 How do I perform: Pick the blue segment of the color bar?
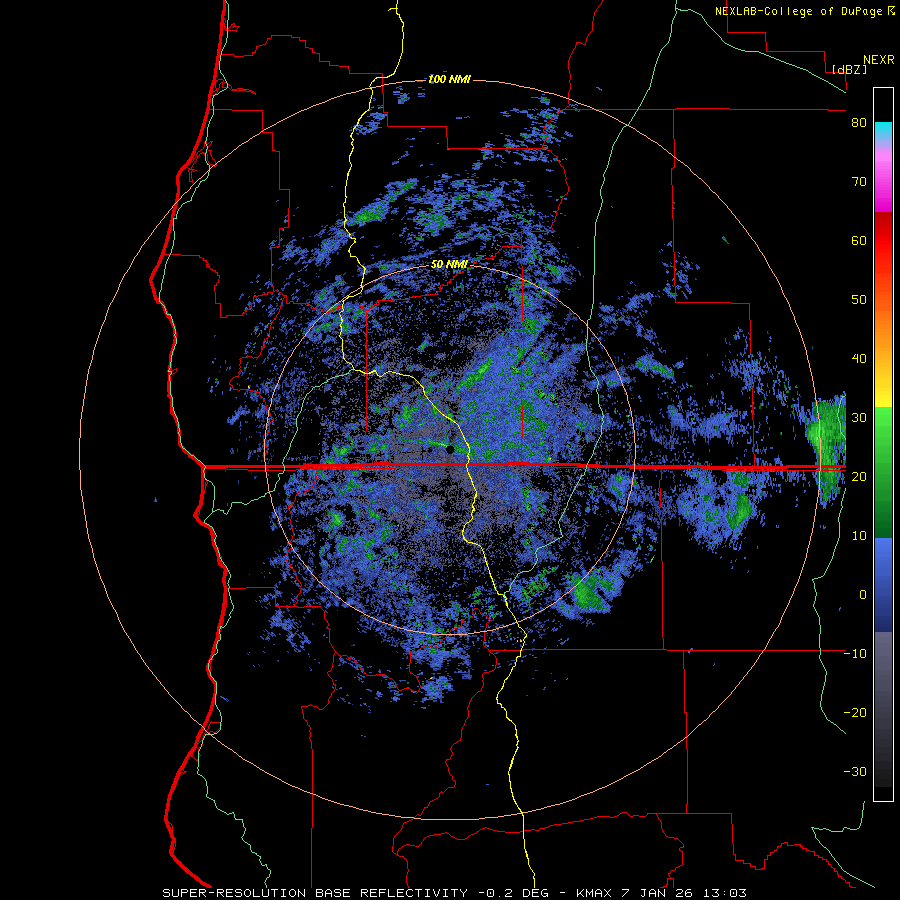883,585
